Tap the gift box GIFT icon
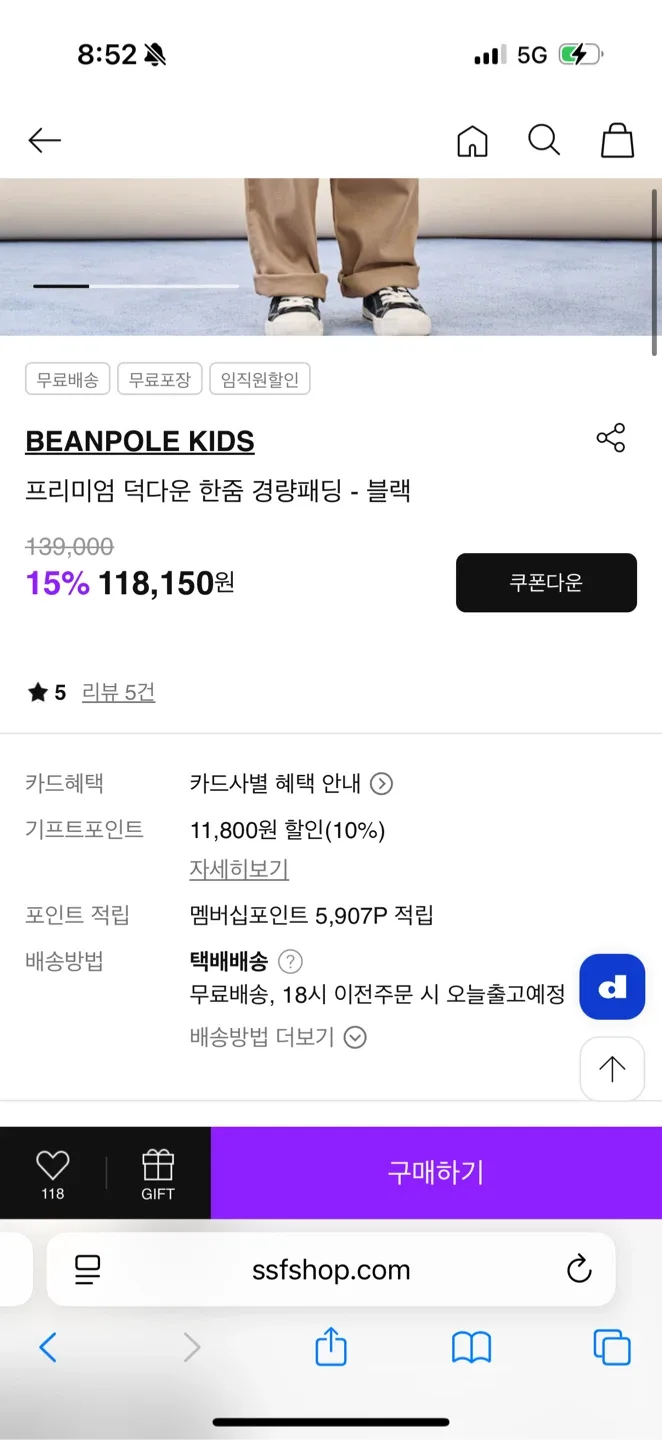Image resolution: width=662 pixels, height=1440 pixels. 158,1173
